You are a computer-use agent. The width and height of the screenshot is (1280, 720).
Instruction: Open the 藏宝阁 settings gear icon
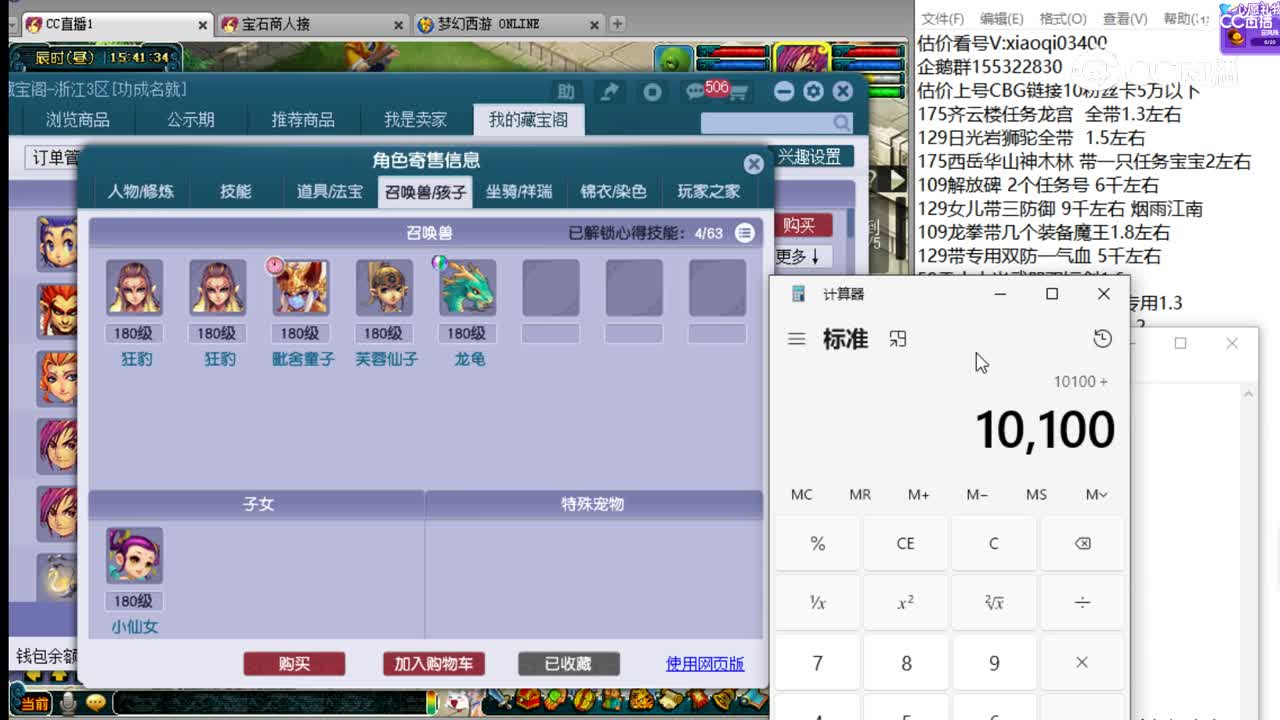(813, 92)
